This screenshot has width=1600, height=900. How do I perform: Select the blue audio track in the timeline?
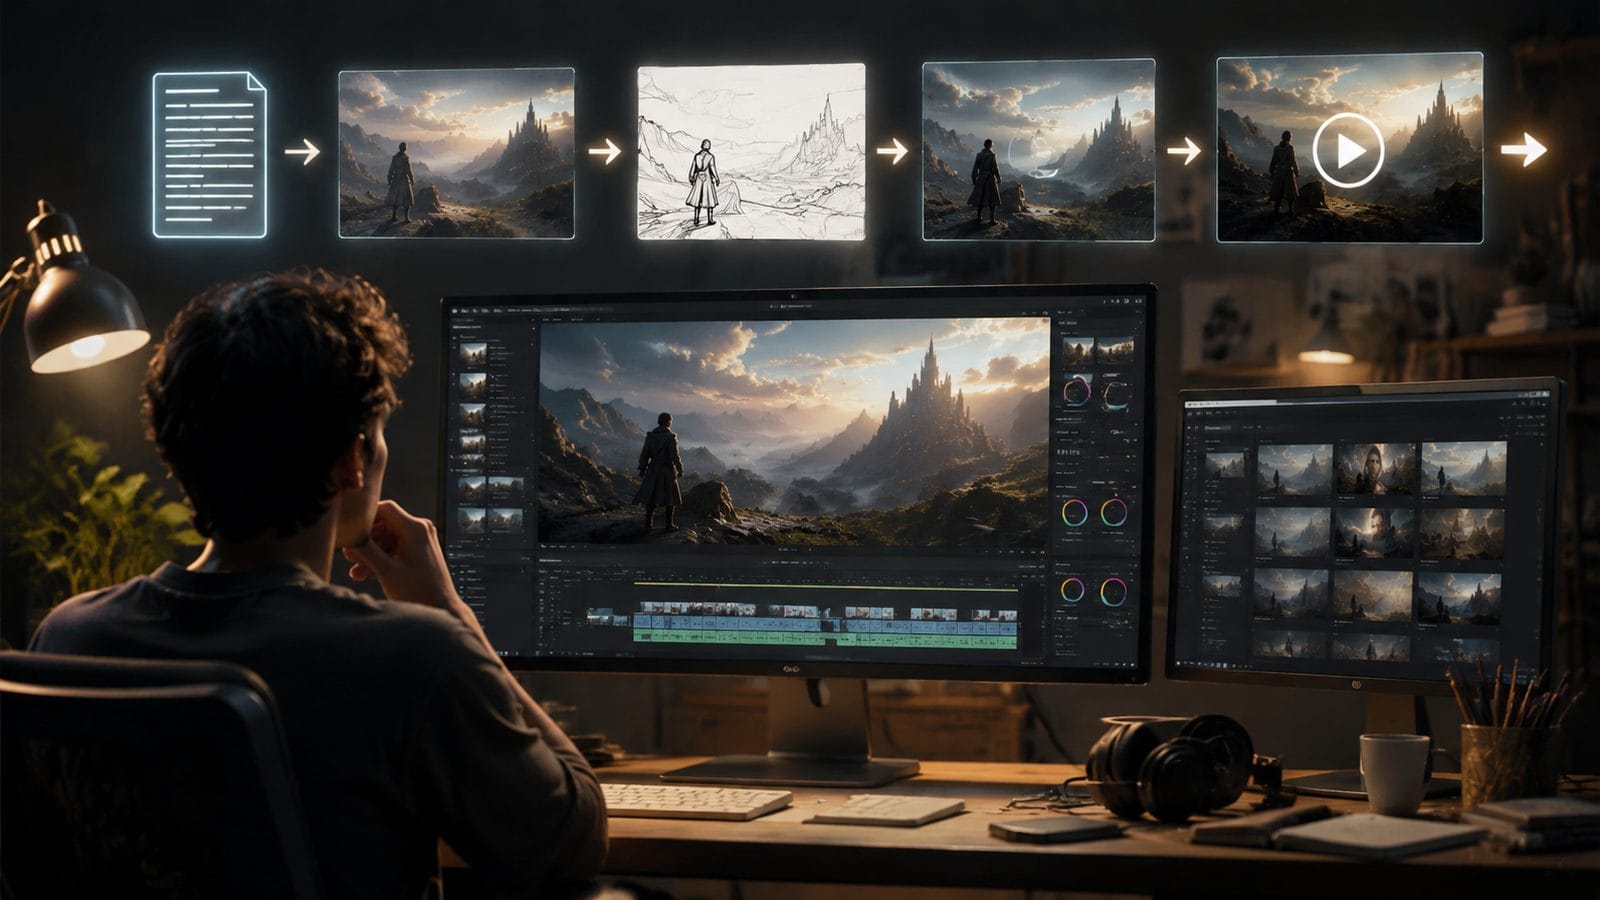click(x=826, y=623)
